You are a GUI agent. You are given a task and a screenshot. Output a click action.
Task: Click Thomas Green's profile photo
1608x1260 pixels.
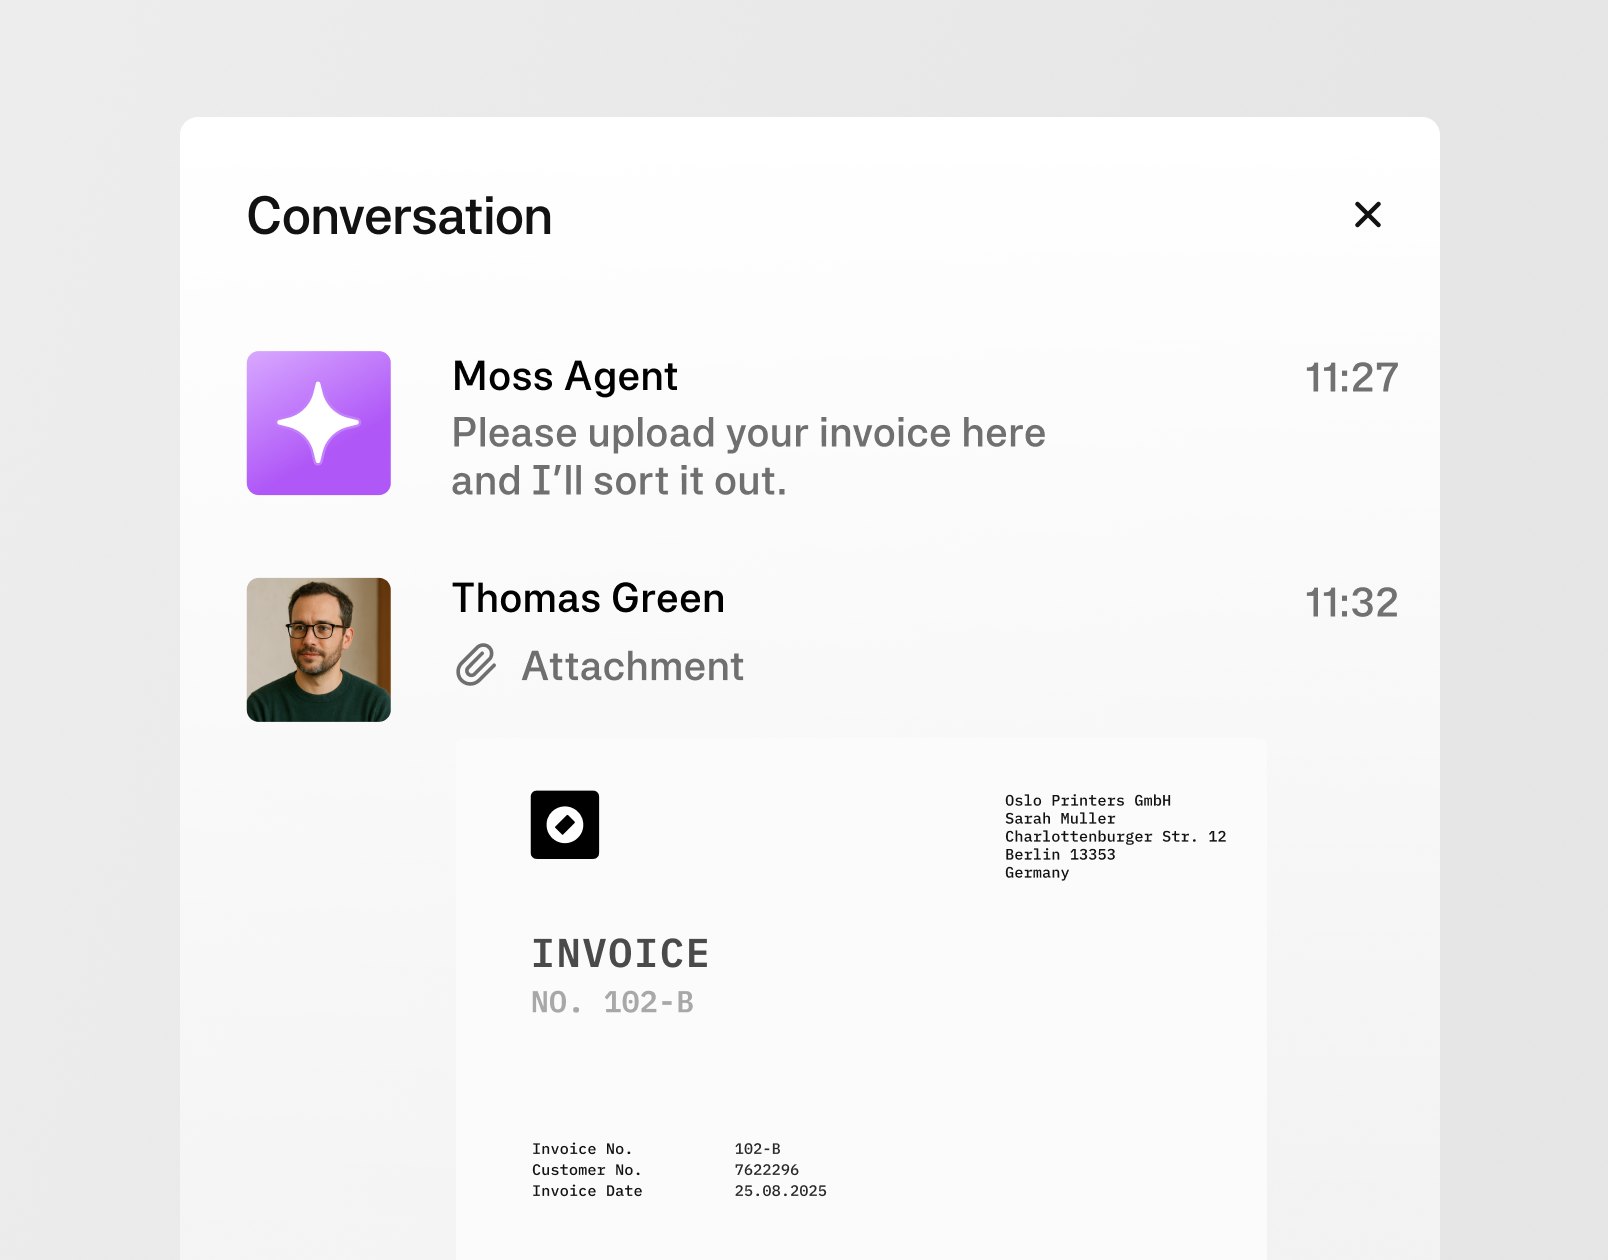(x=319, y=649)
